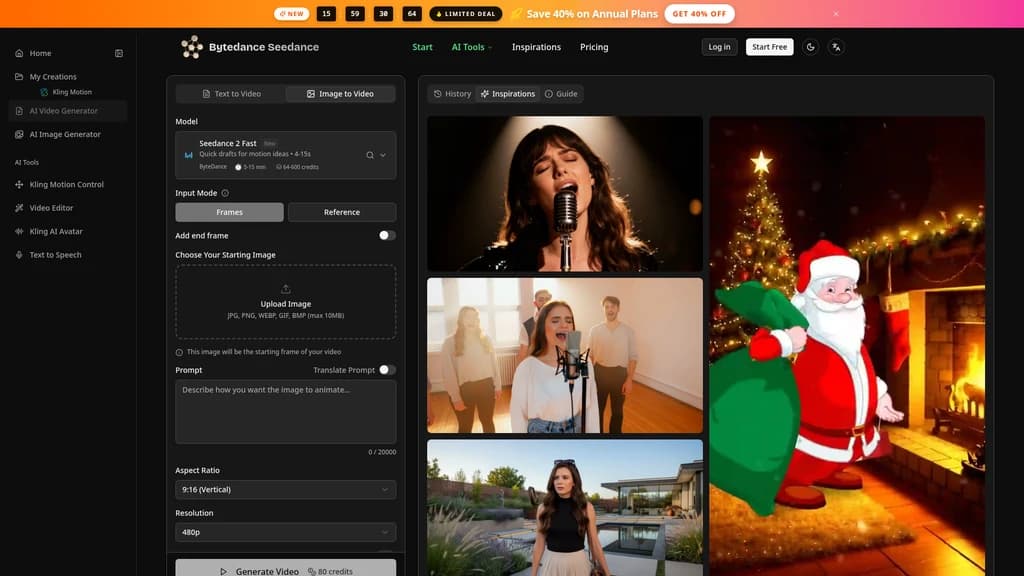This screenshot has height=576, width=1024.
Task: Click the Upload Image drop area
Action: 285,302
